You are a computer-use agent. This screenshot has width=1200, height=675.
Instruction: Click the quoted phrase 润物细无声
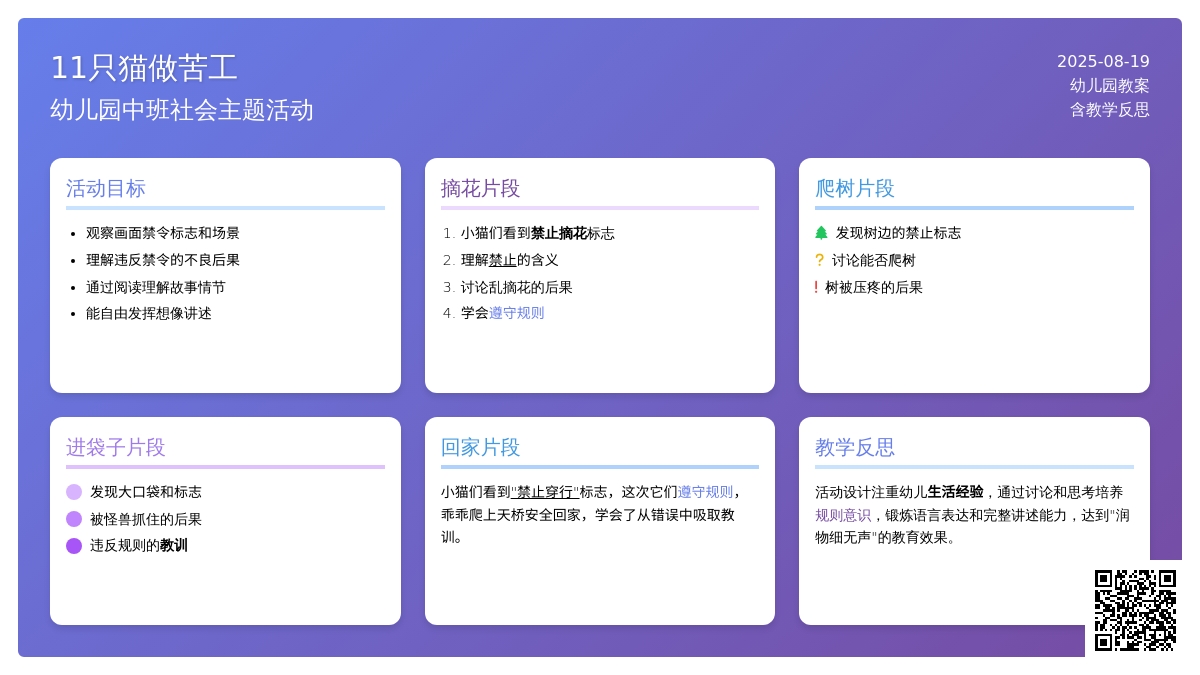coord(972,526)
